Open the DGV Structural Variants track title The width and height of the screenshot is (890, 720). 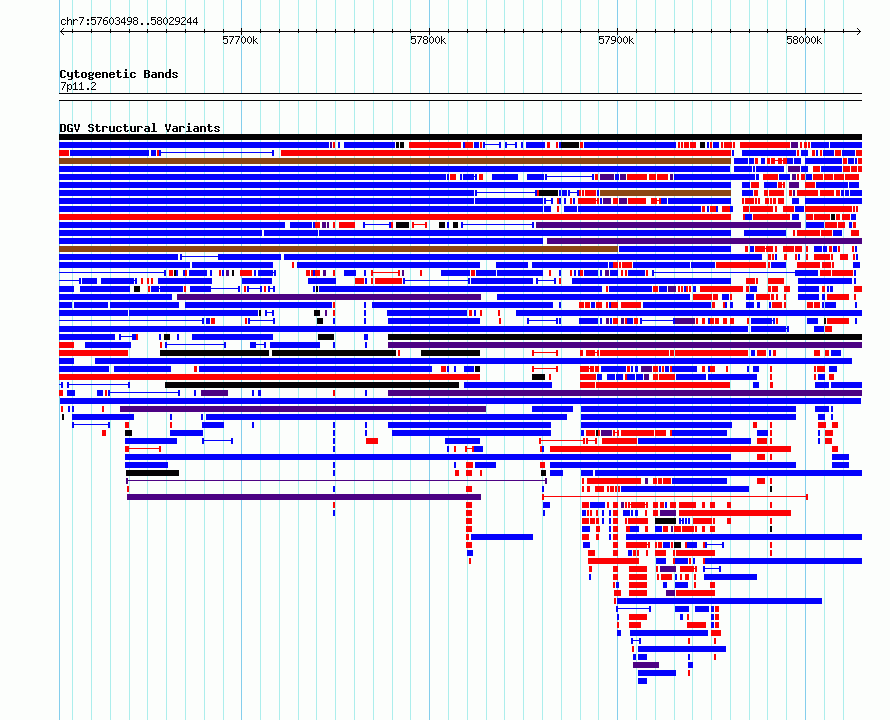[140, 128]
